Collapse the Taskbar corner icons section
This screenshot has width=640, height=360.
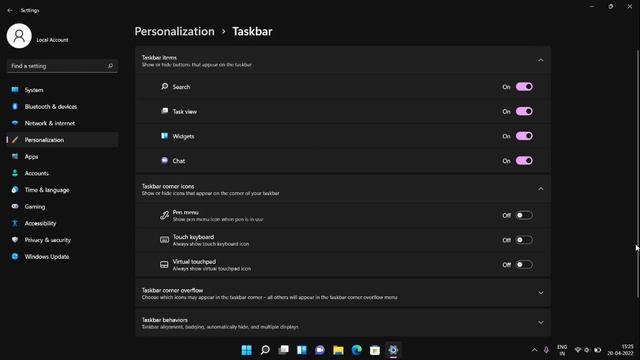(541, 189)
